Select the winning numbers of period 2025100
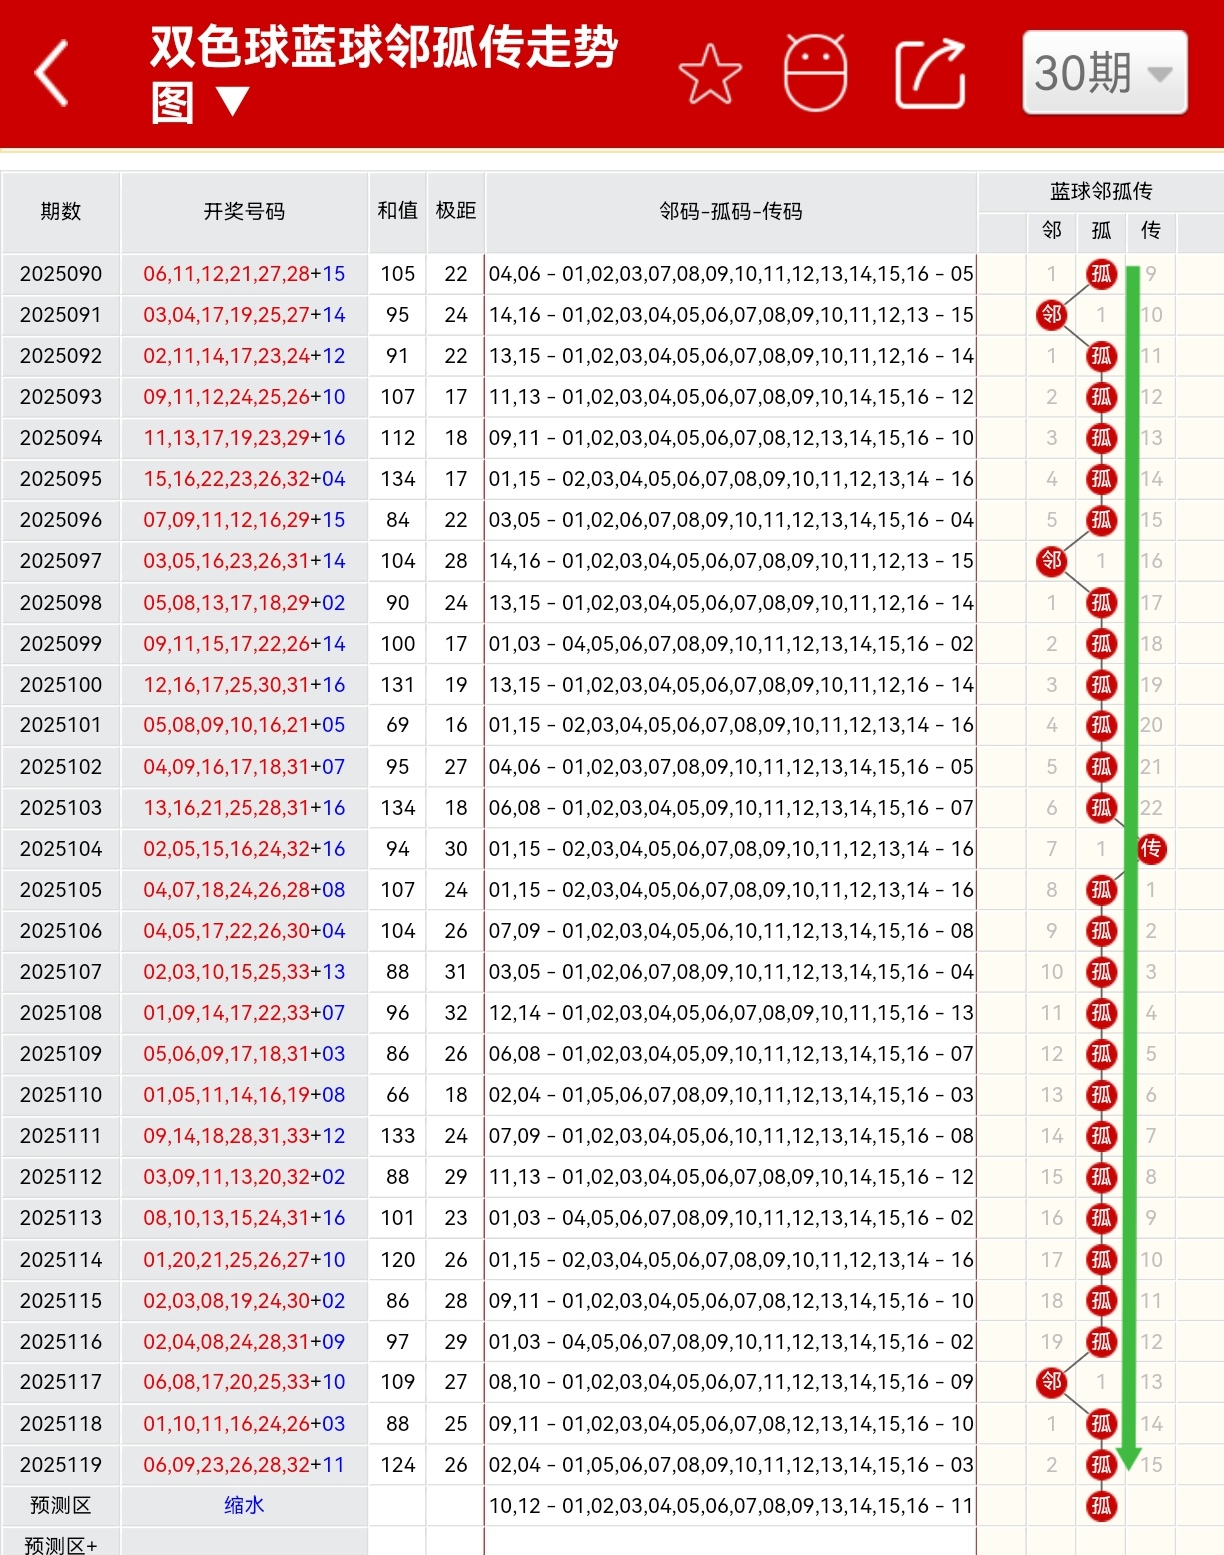Viewport: 1224px width, 1555px height. click(x=244, y=684)
